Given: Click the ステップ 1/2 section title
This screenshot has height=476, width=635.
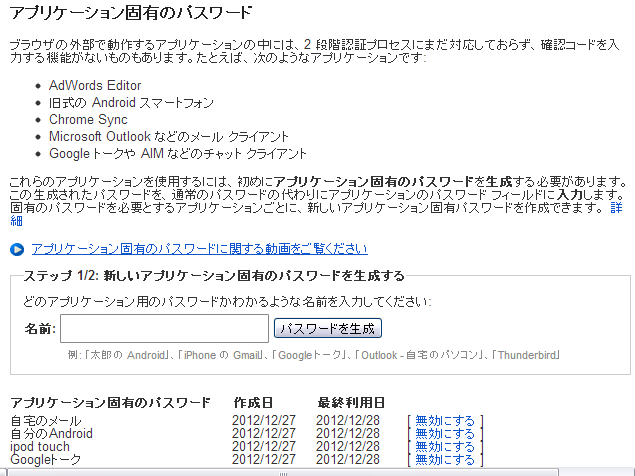Looking at the screenshot, I should (x=213, y=276).
